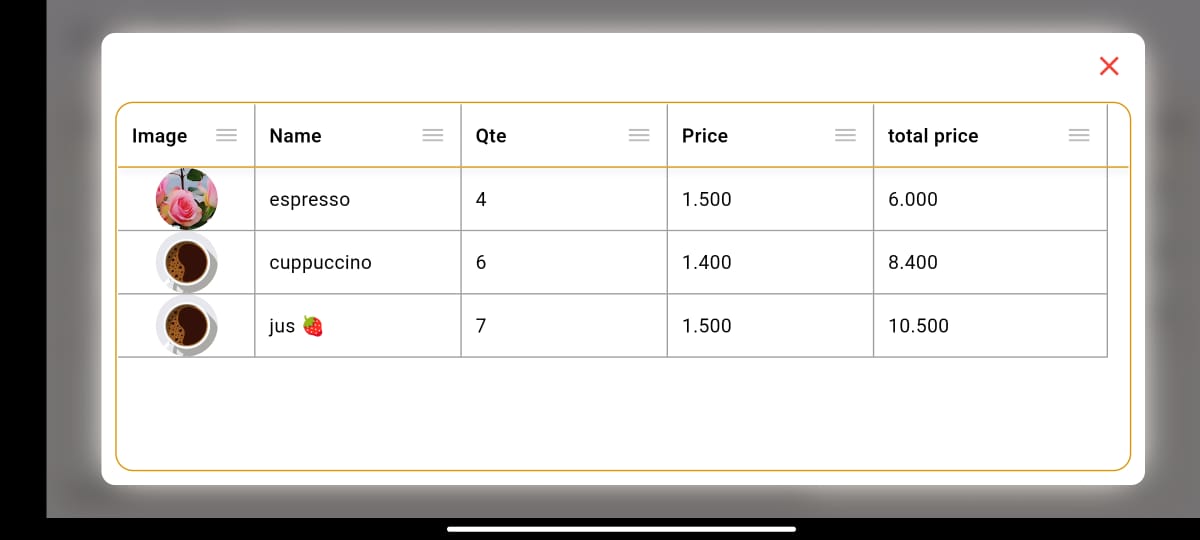Open the total price column menu icon
Screen dimensions: 1200x540
point(1079,136)
